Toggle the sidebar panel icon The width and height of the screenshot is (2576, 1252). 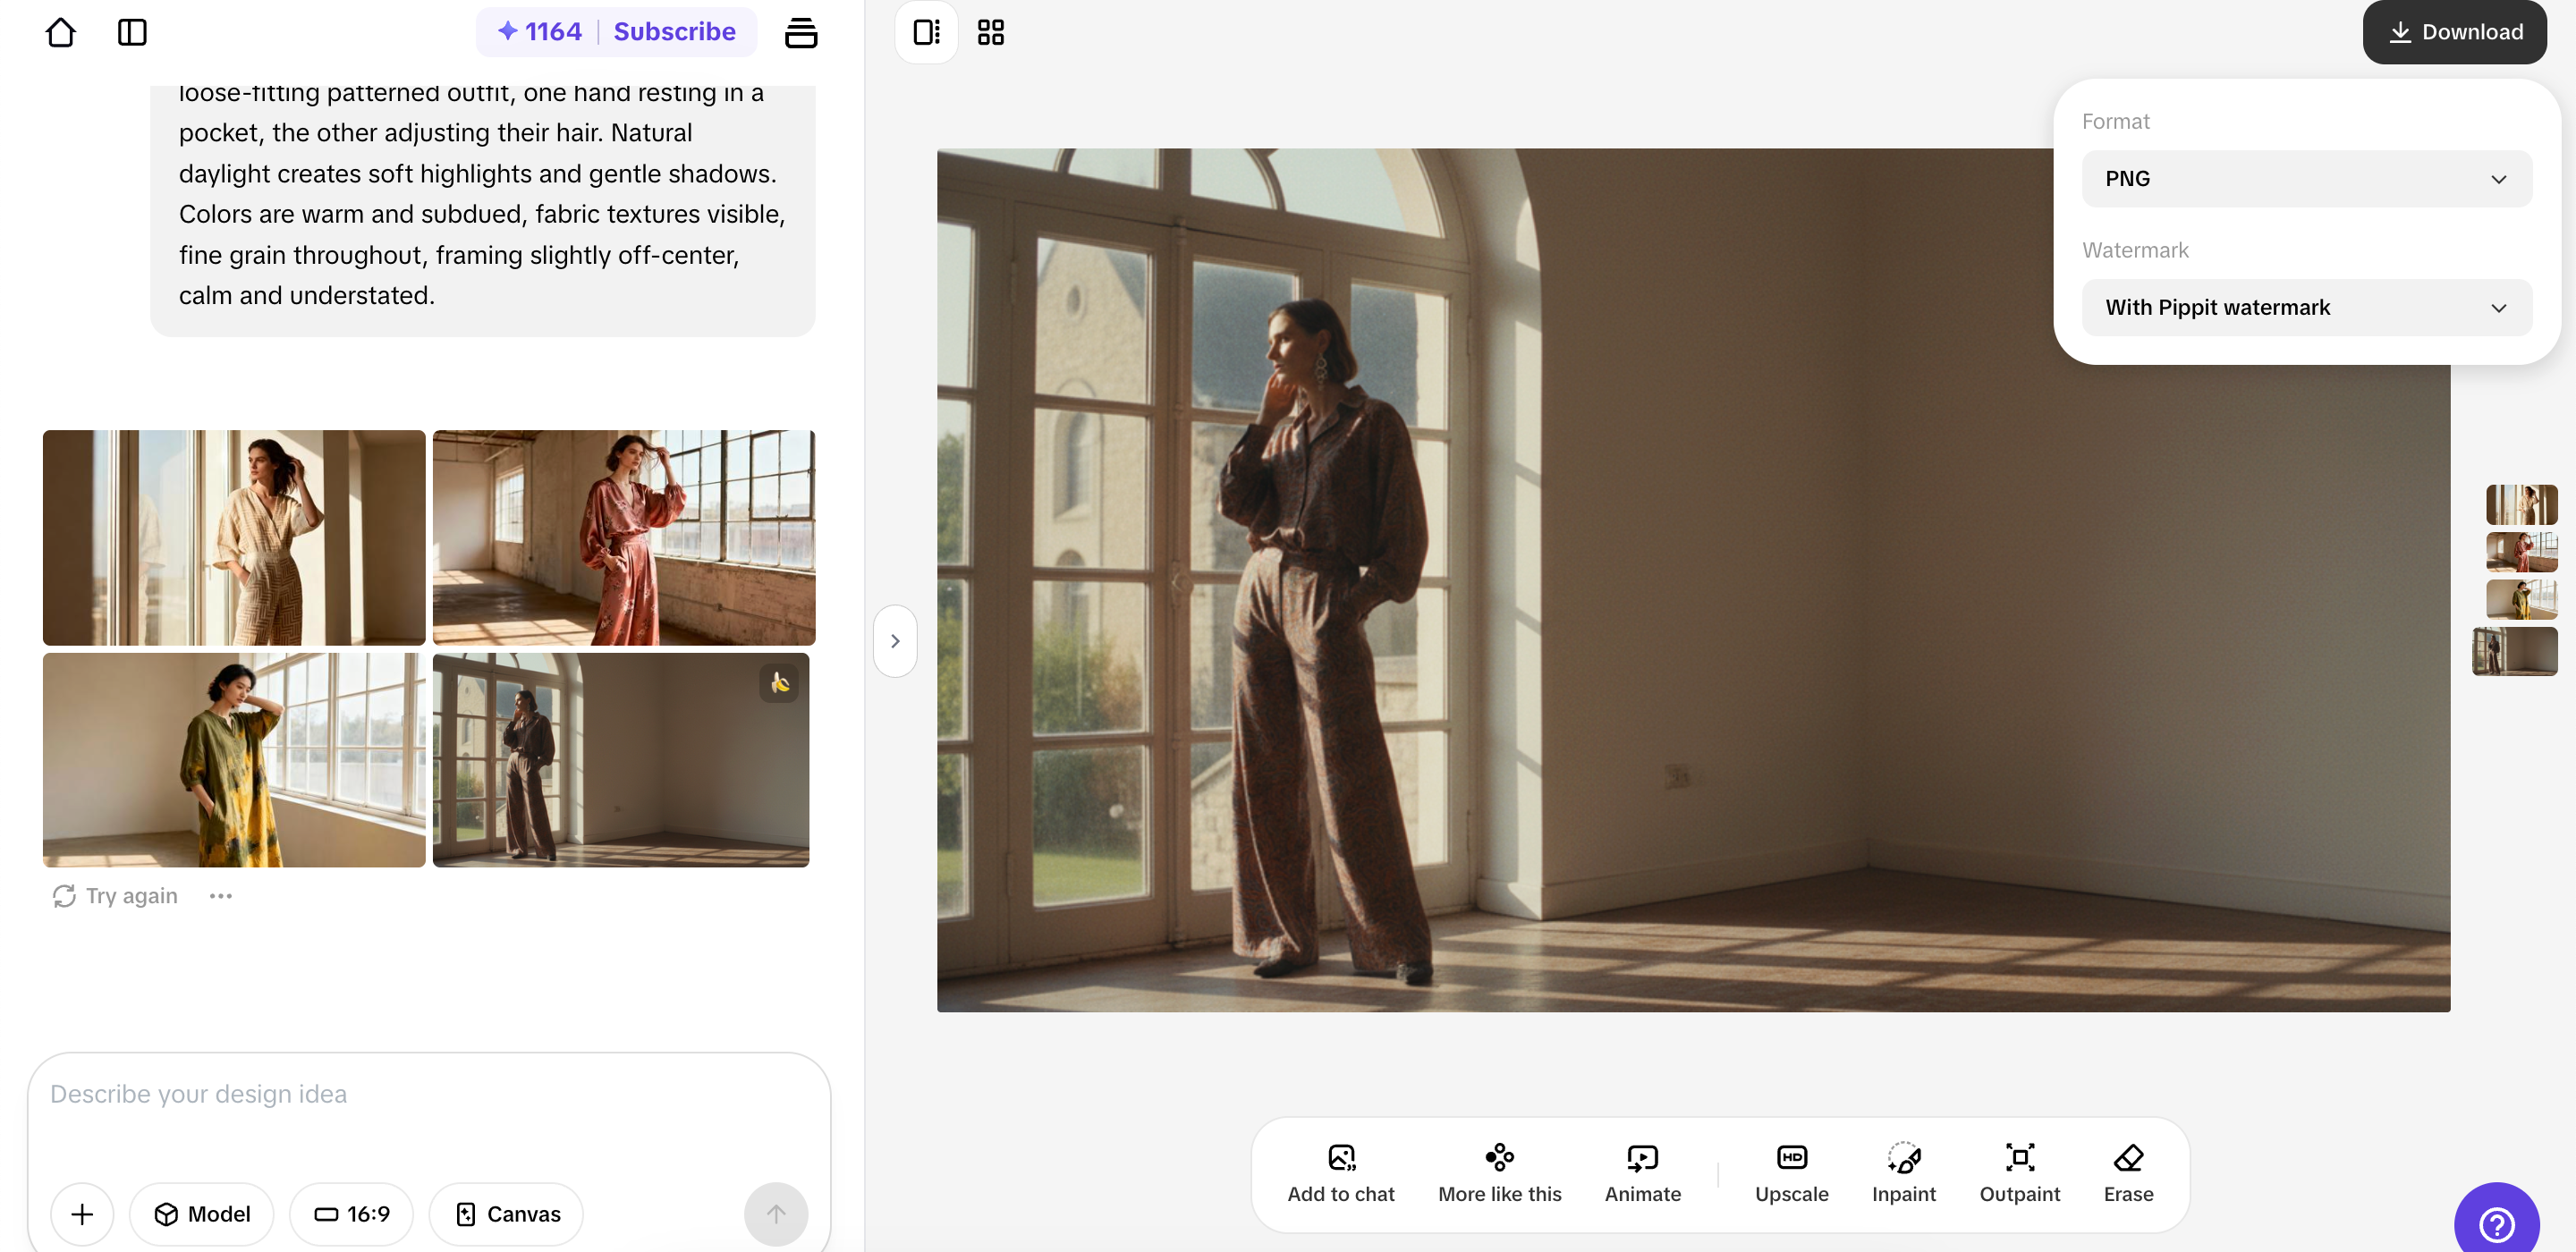132,32
